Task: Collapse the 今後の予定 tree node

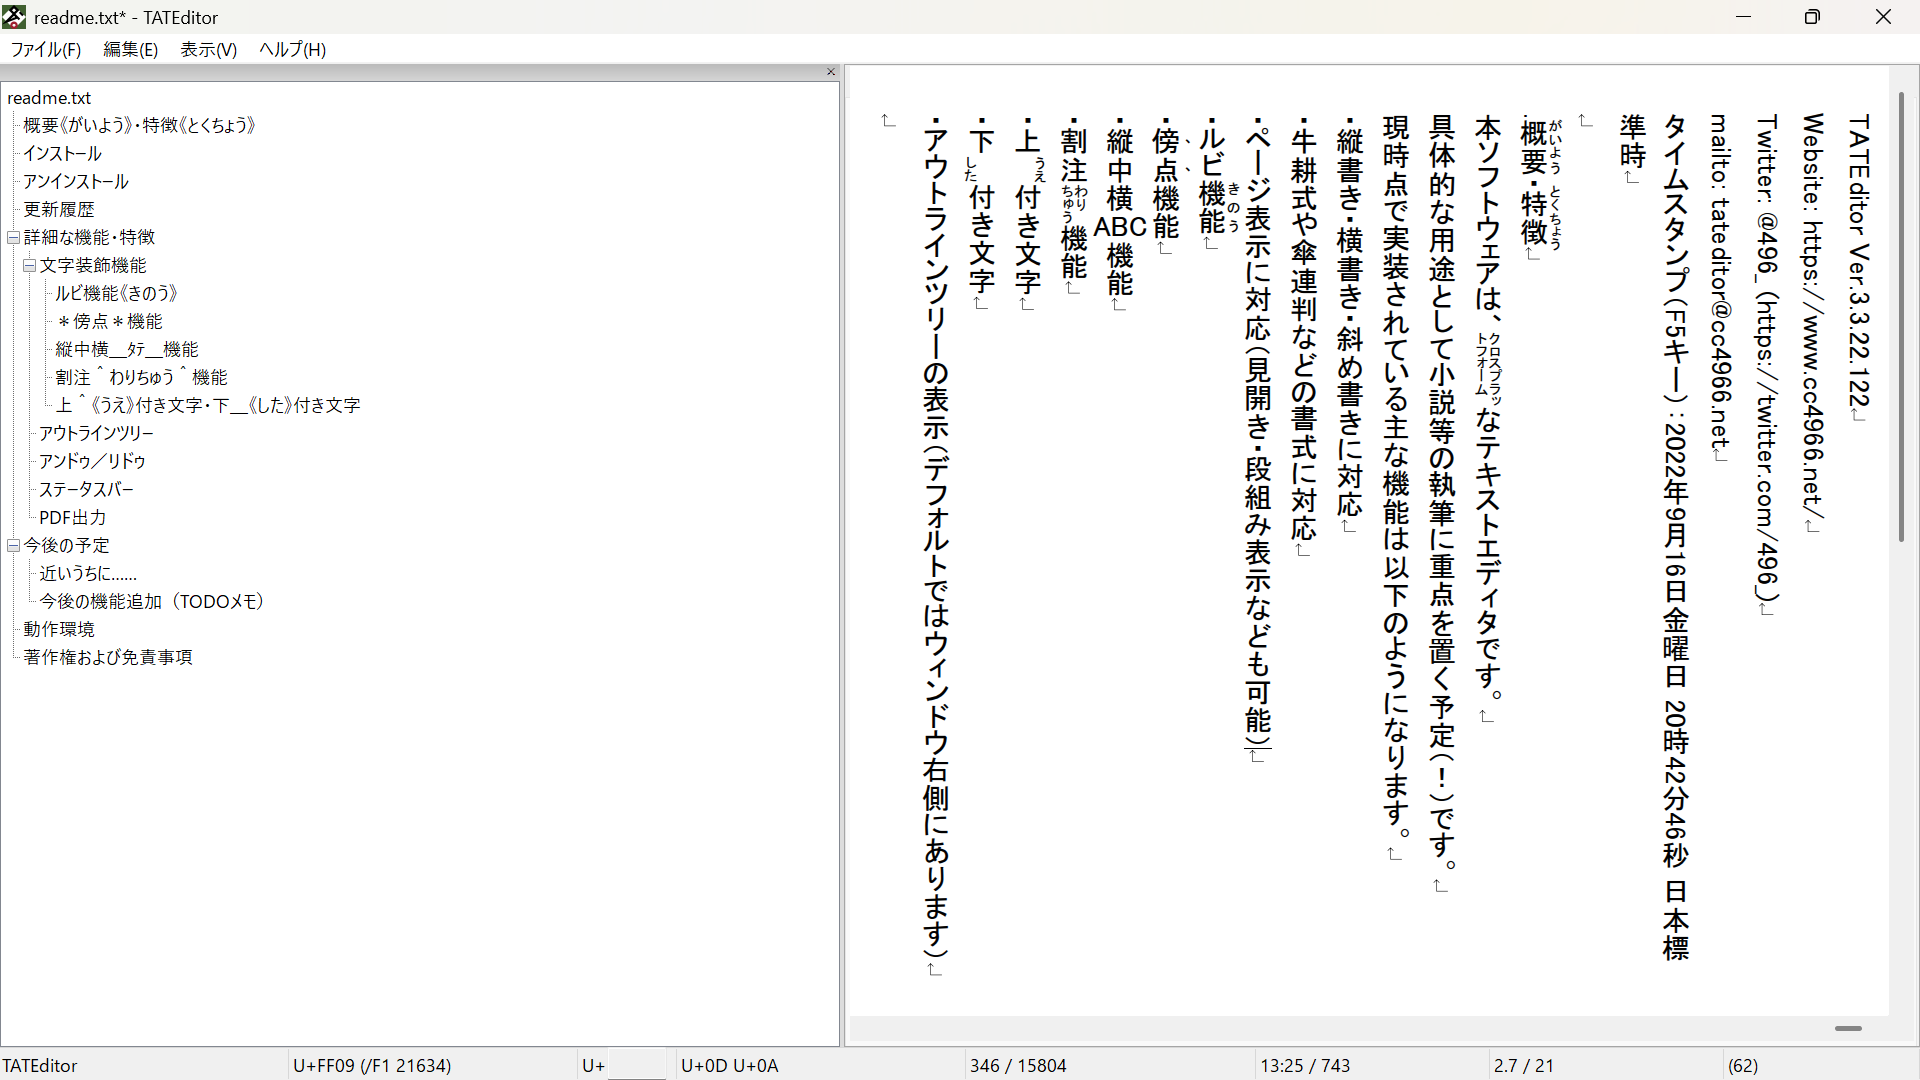Action: (14, 545)
